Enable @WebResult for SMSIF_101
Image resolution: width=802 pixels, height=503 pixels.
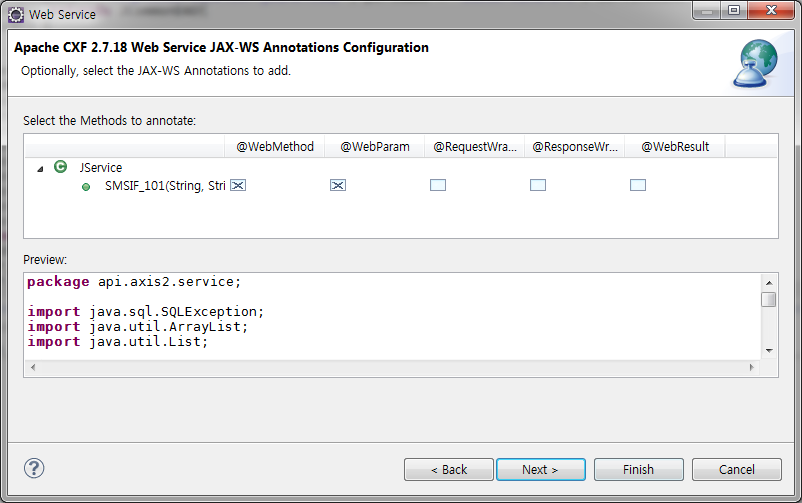(x=638, y=185)
